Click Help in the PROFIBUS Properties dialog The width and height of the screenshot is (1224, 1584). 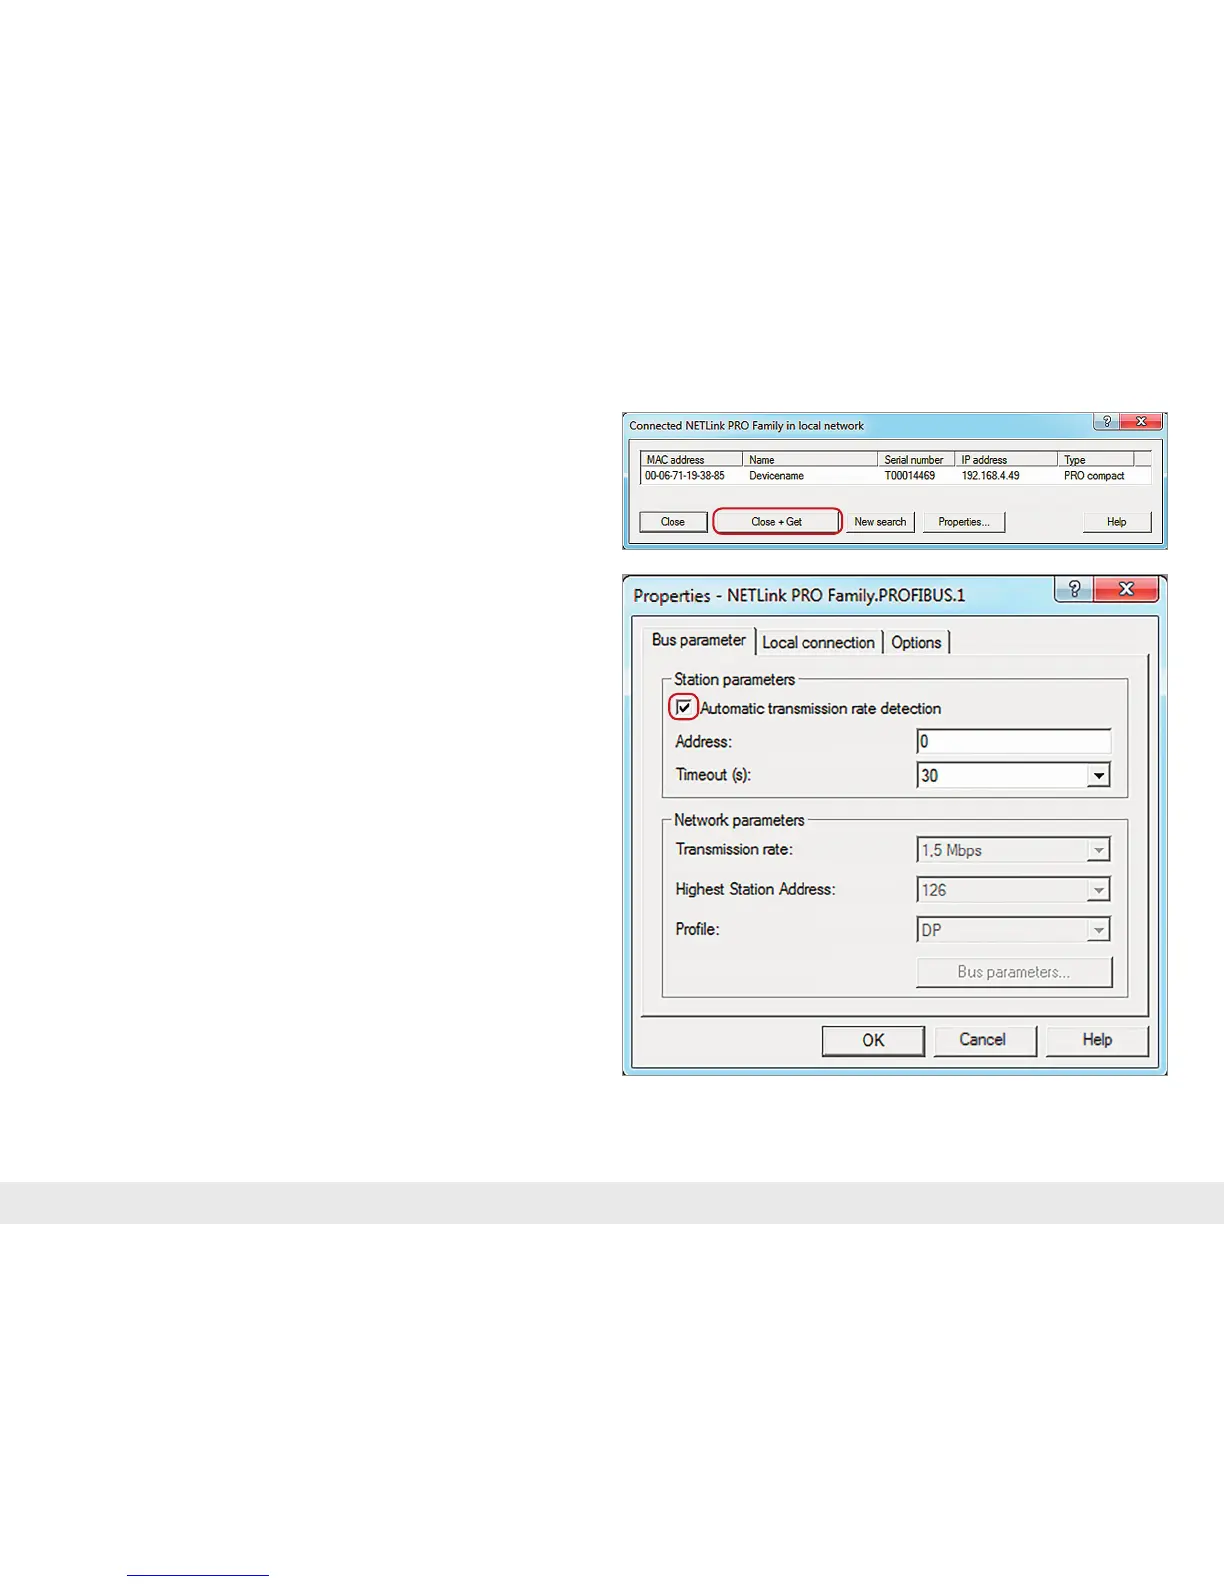[1097, 1040]
